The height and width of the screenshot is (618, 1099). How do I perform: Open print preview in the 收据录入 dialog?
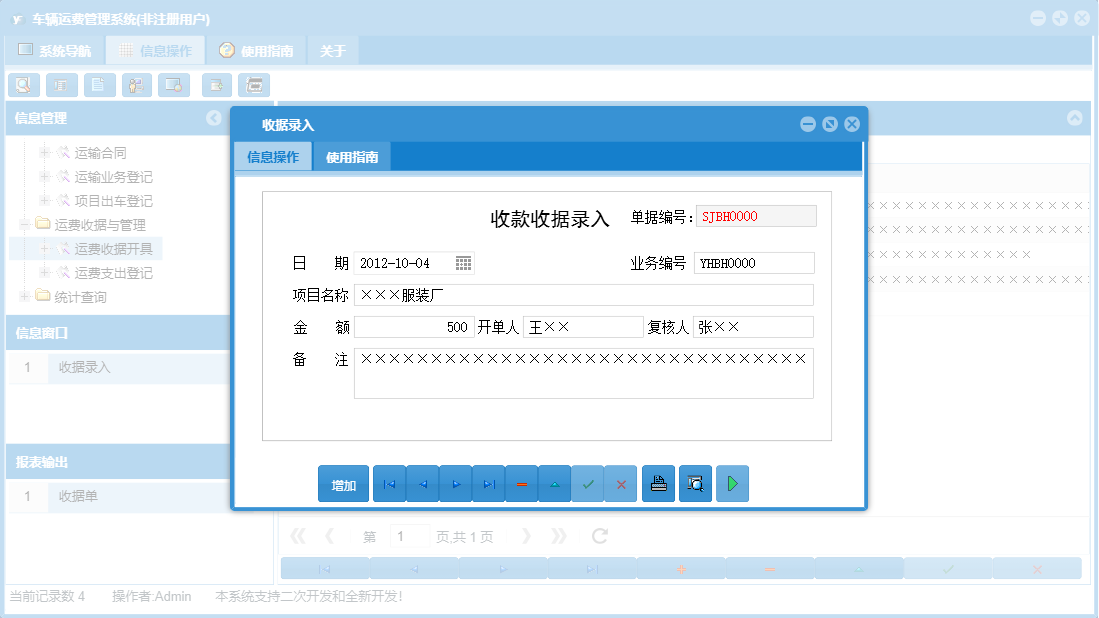pos(695,483)
